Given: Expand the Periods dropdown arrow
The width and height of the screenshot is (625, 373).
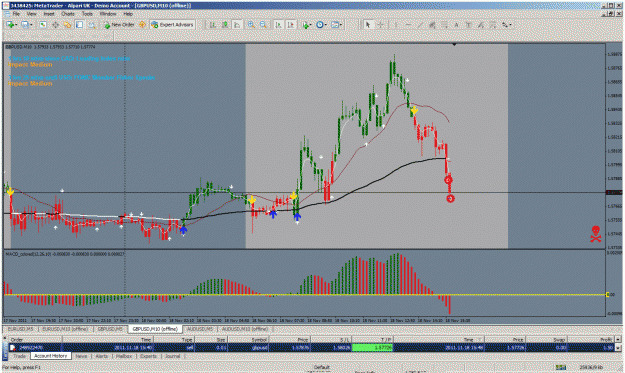Looking at the screenshot, I should coord(326,25).
